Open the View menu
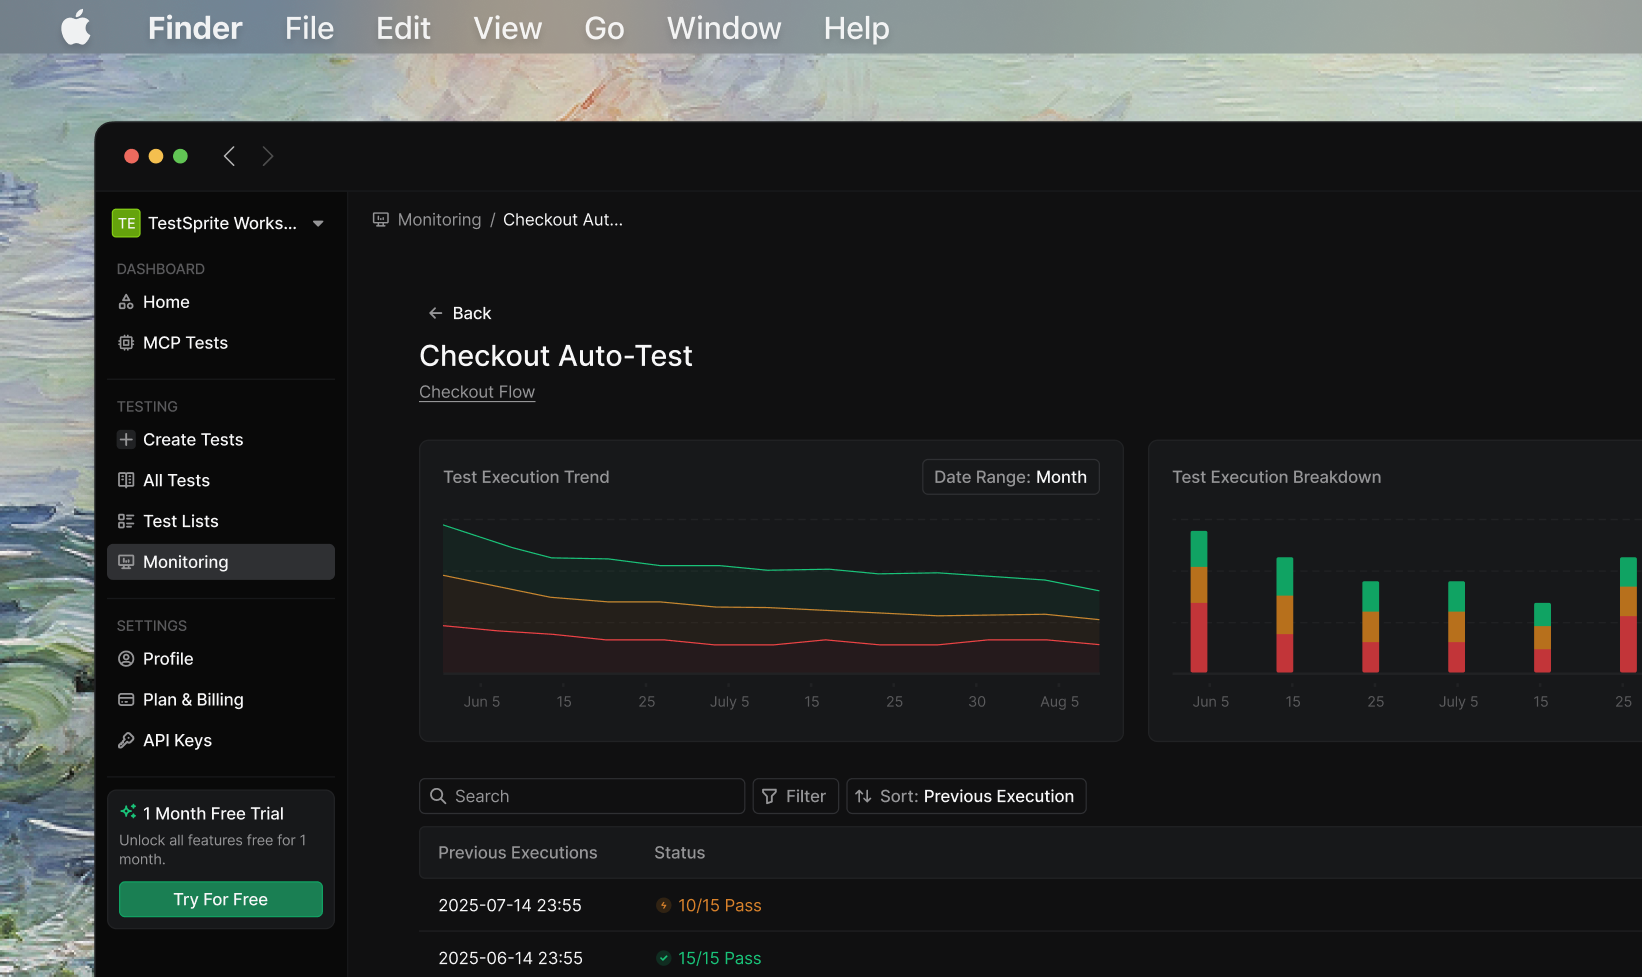Image resolution: width=1642 pixels, height=977 pixels. click(507, 28)
